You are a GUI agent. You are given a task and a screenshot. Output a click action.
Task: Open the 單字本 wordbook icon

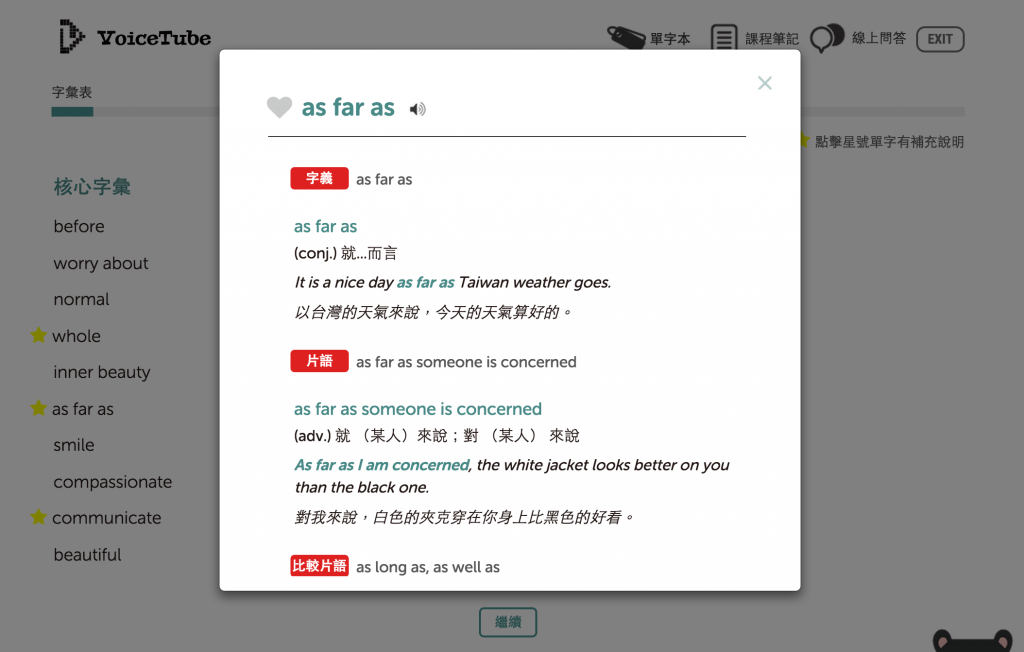[x=627, y=35]
